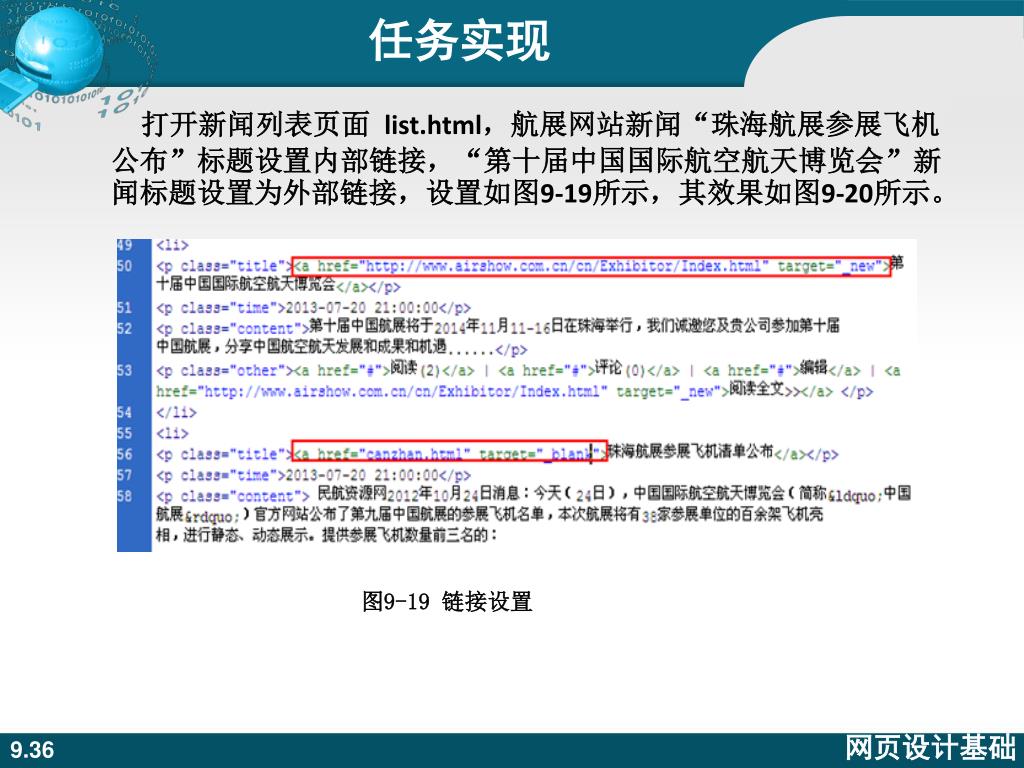Click the slide title 任务实现
Viewport: 1024px width, 768px height.
coord(460,40)
